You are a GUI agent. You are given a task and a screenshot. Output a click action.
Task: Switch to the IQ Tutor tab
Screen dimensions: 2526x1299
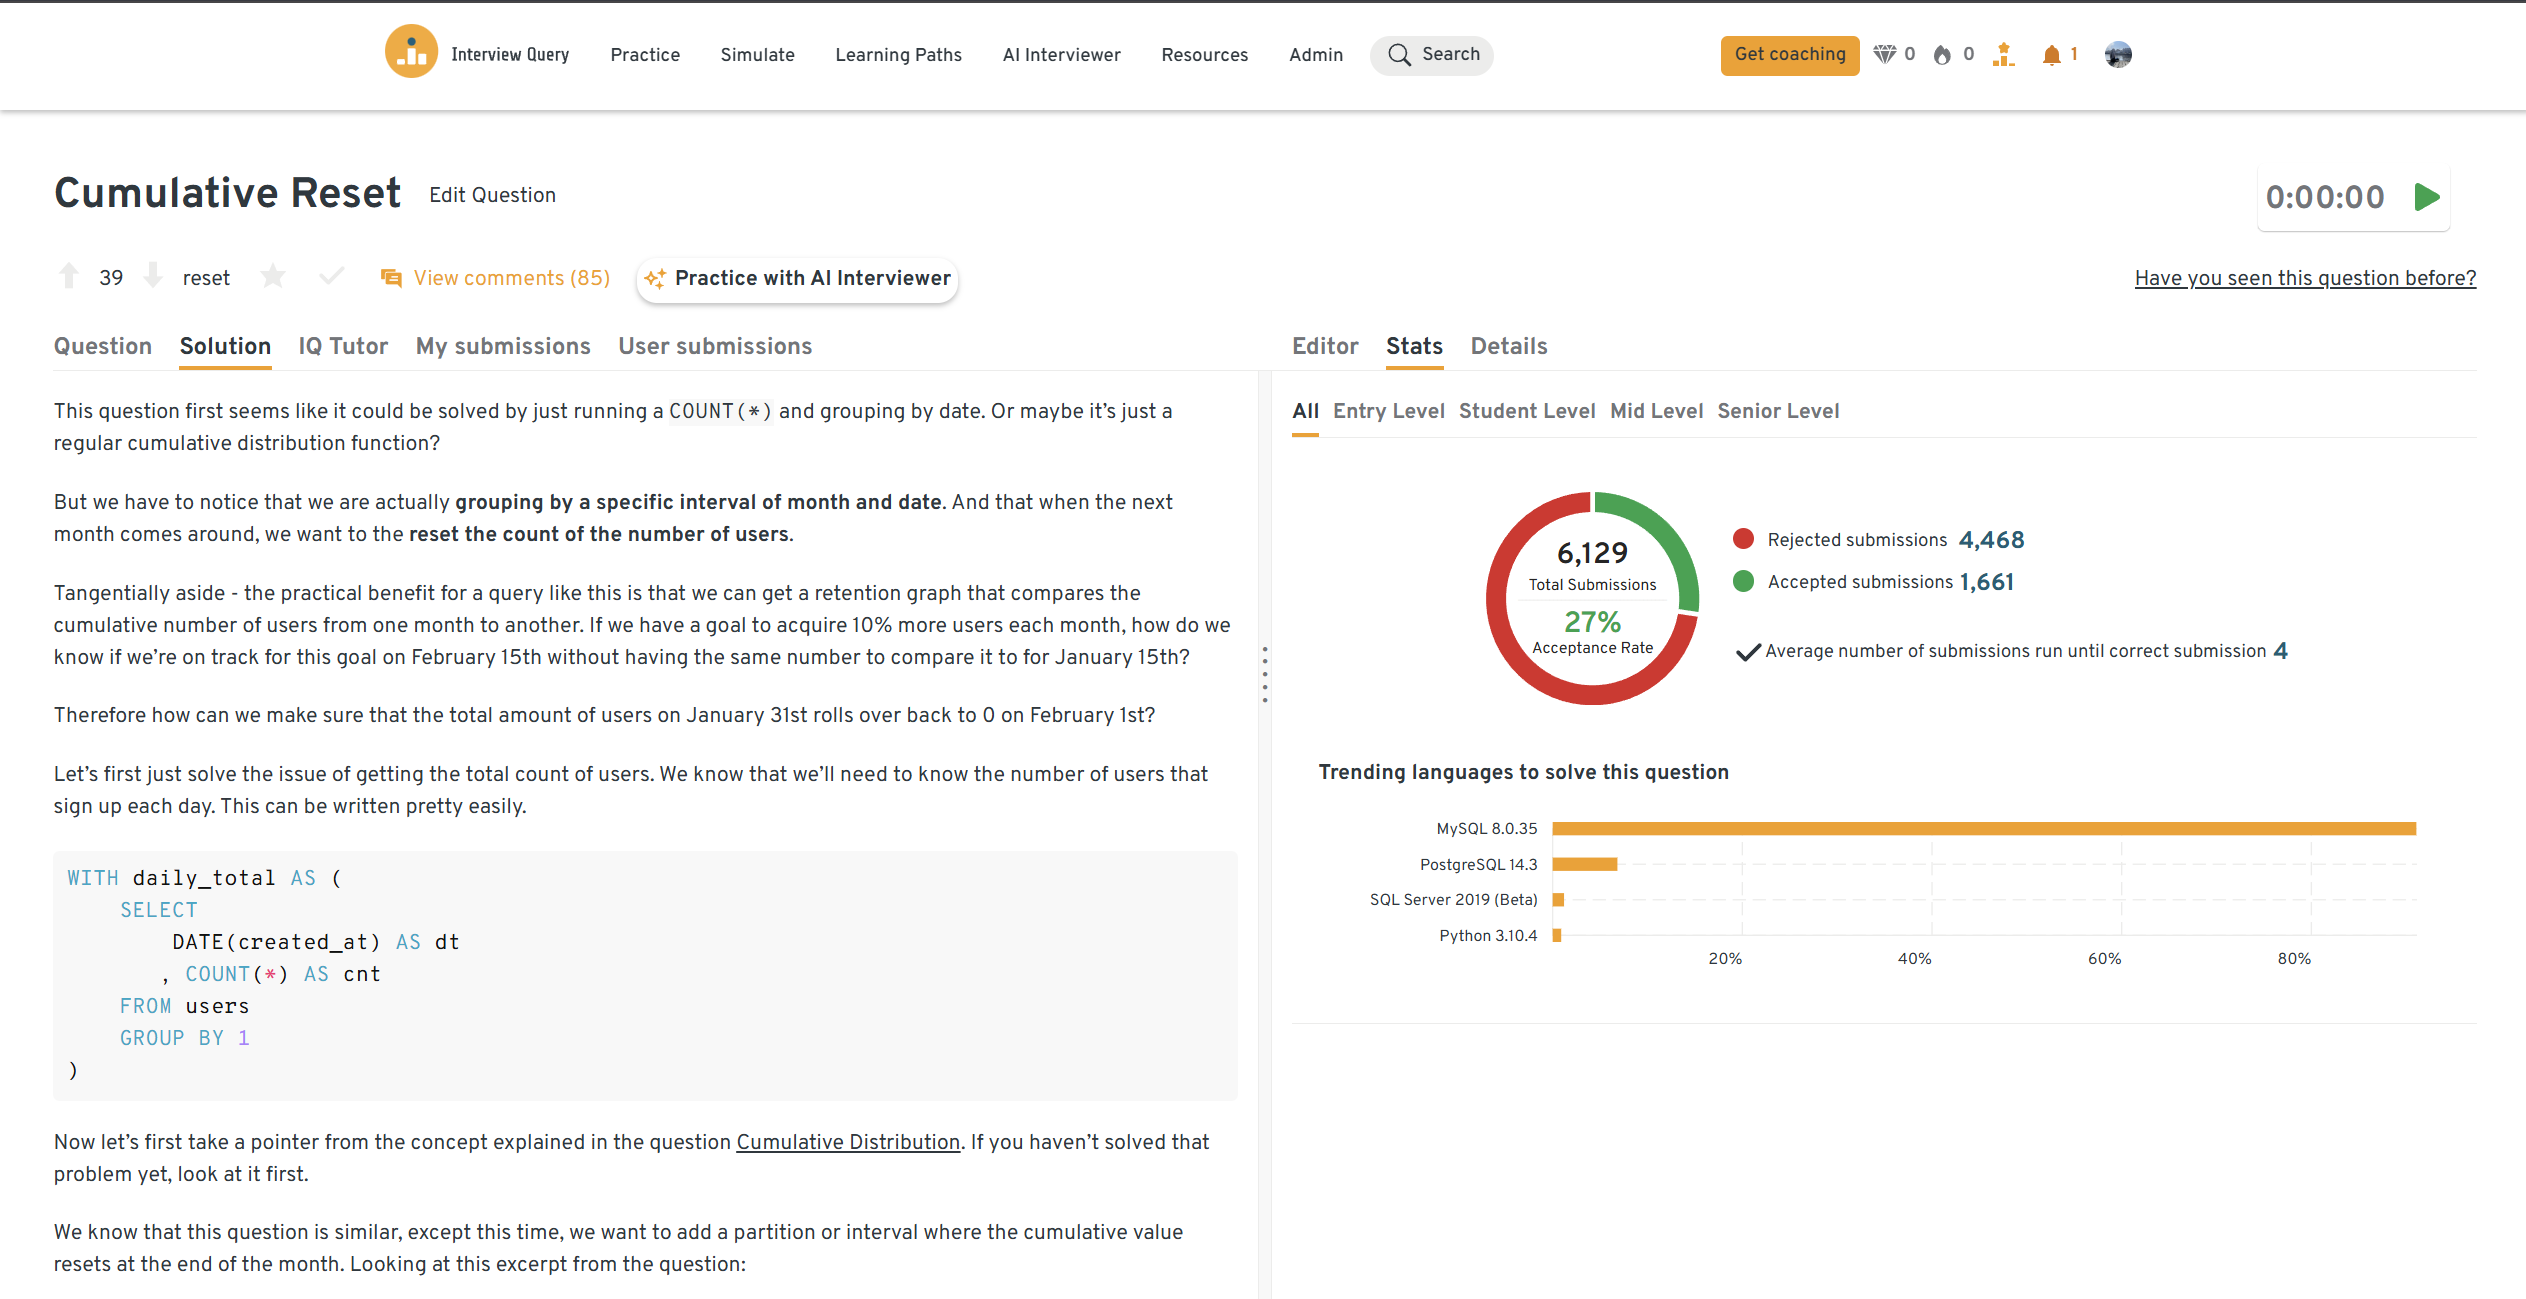[x=343, y=346]
